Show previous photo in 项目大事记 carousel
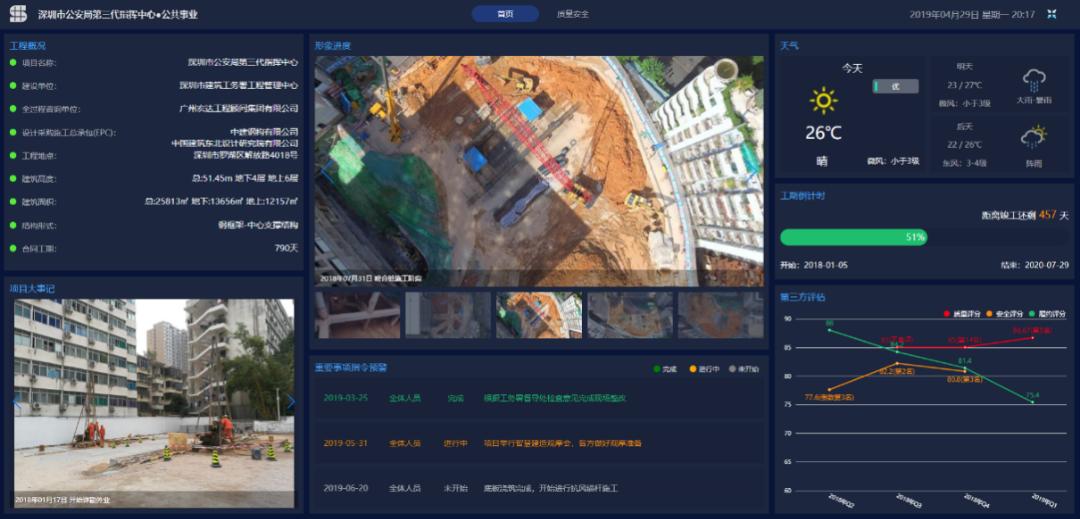1080x519 pixels. point(17,402)
